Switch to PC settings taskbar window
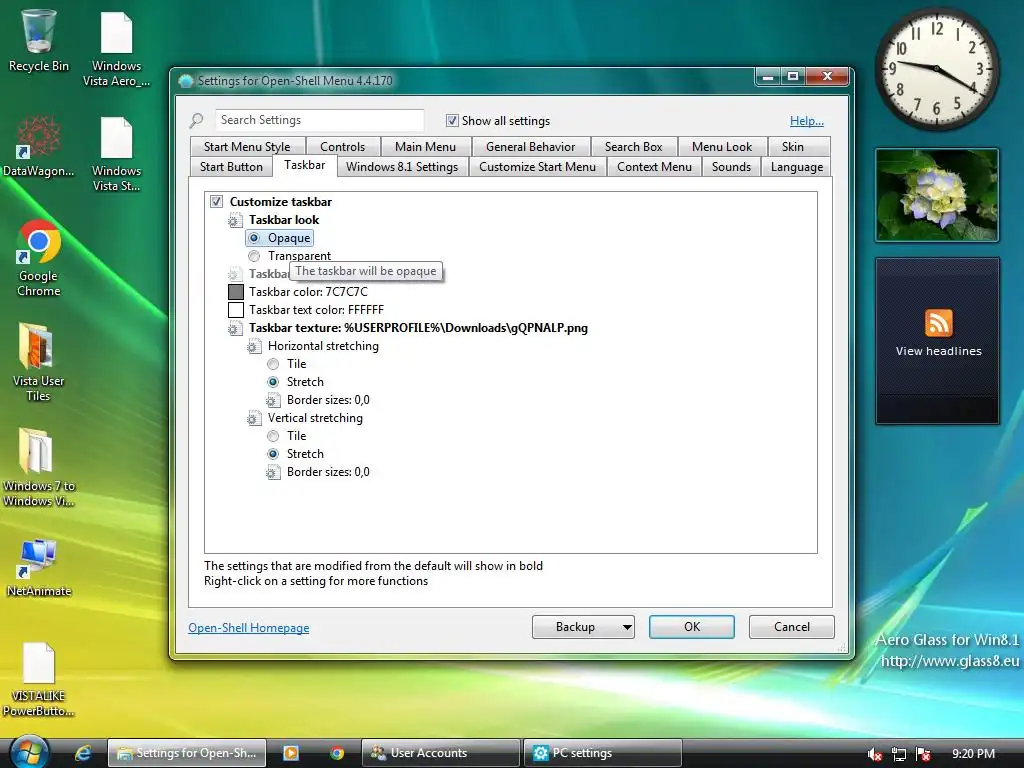This screenshot has height=768, width=1024. (603, 753)
